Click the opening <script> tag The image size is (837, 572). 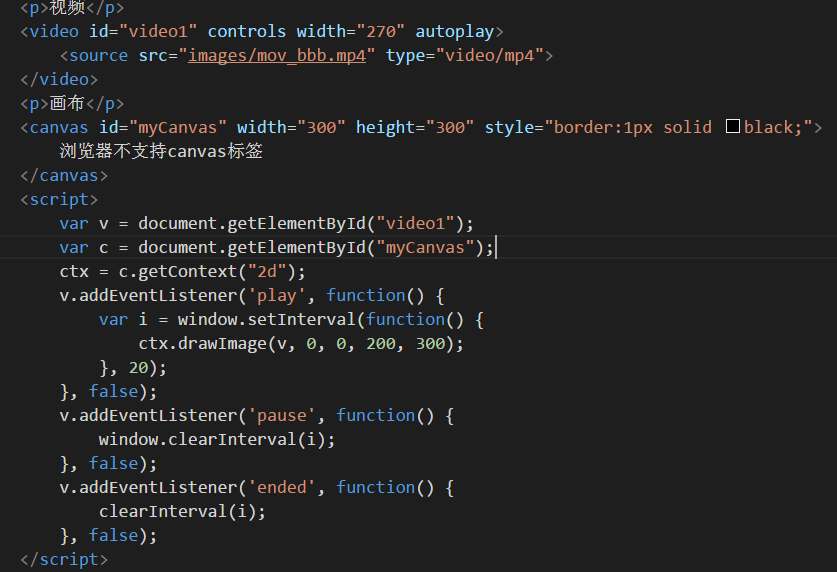click(x=59, y=200)
